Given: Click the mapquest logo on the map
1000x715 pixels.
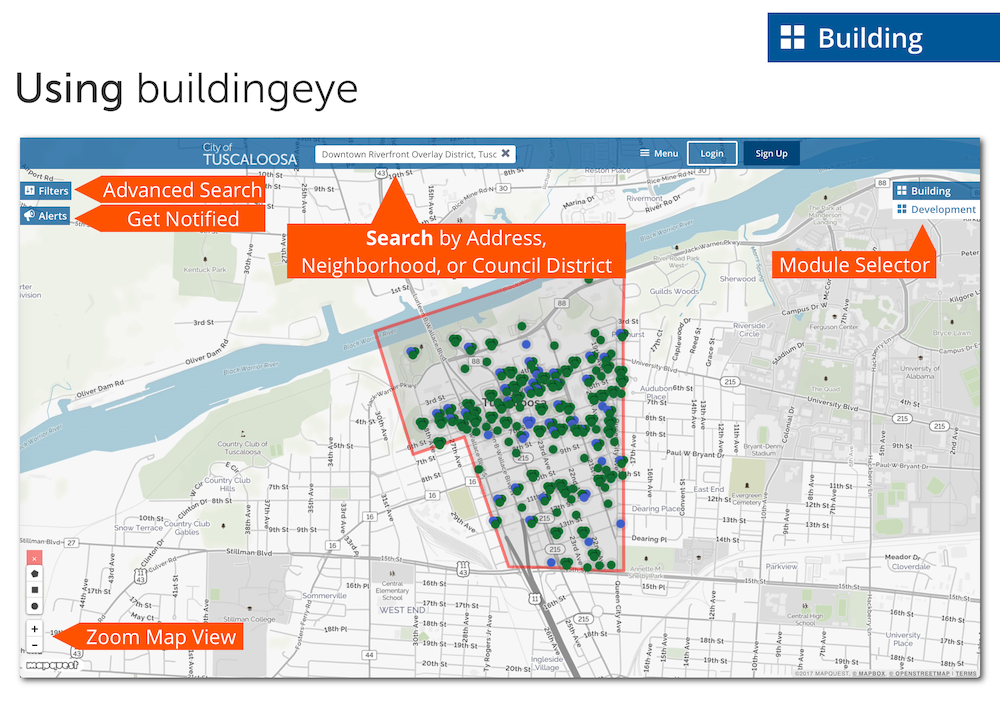Looking at the screenshot, I should tap(52, 665).
